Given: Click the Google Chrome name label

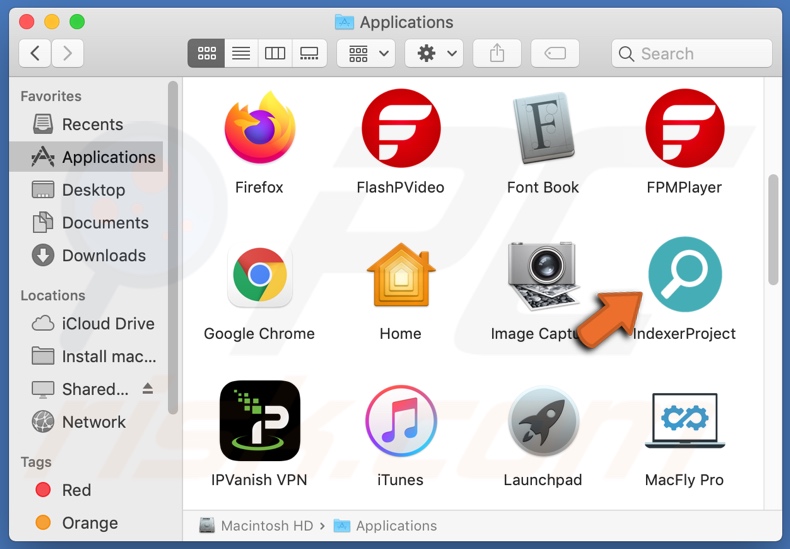Looking at the screenshot, I should tap(259, 333).
